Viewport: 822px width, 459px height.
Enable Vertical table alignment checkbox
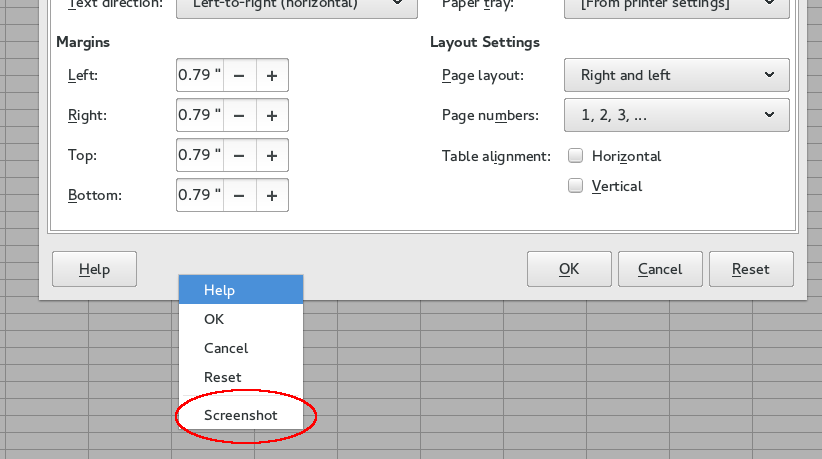pyautogui.click(x=576, y=185)
